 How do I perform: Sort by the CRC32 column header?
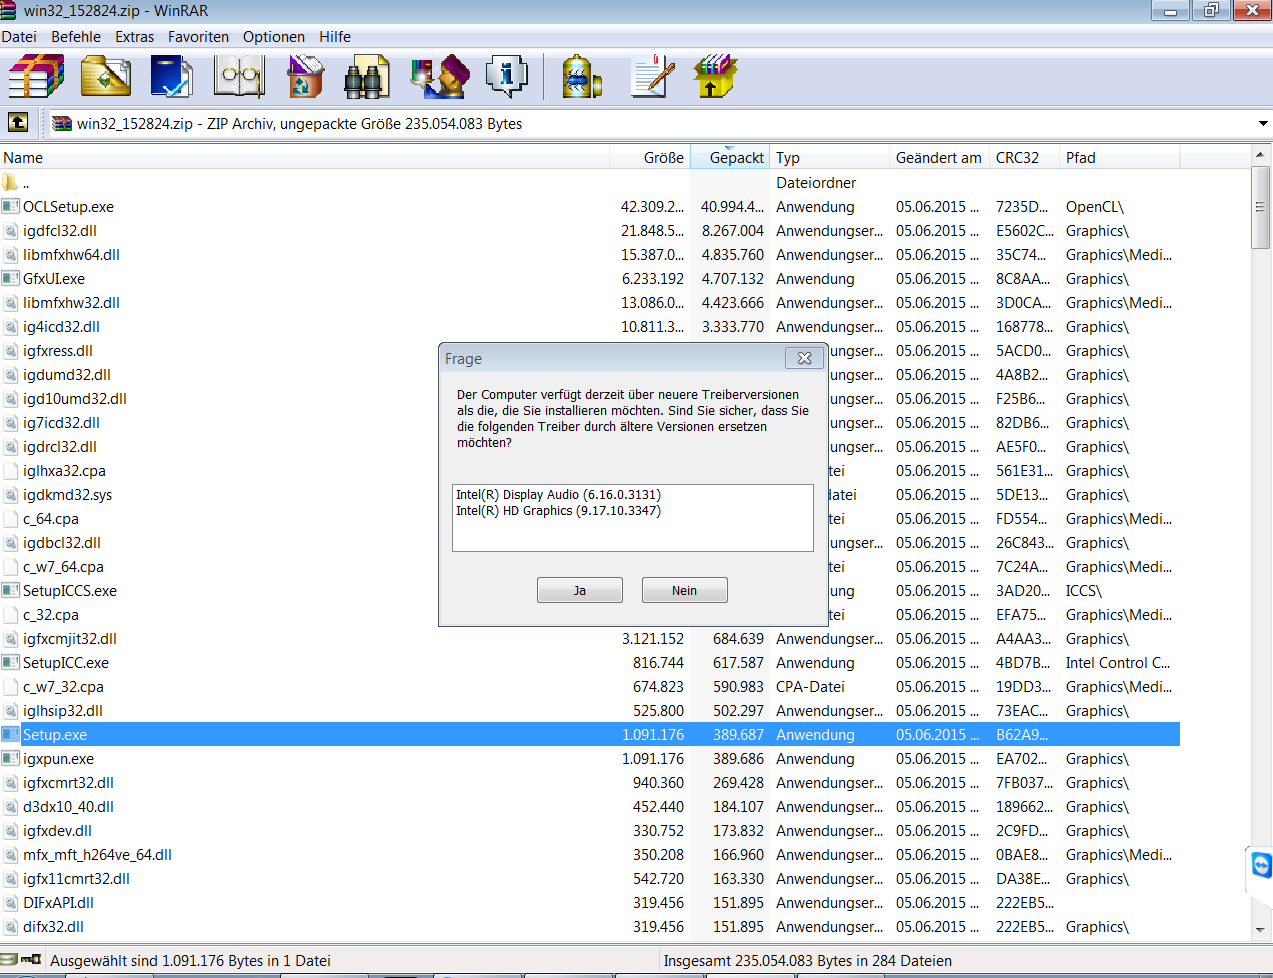(1025, 157)
